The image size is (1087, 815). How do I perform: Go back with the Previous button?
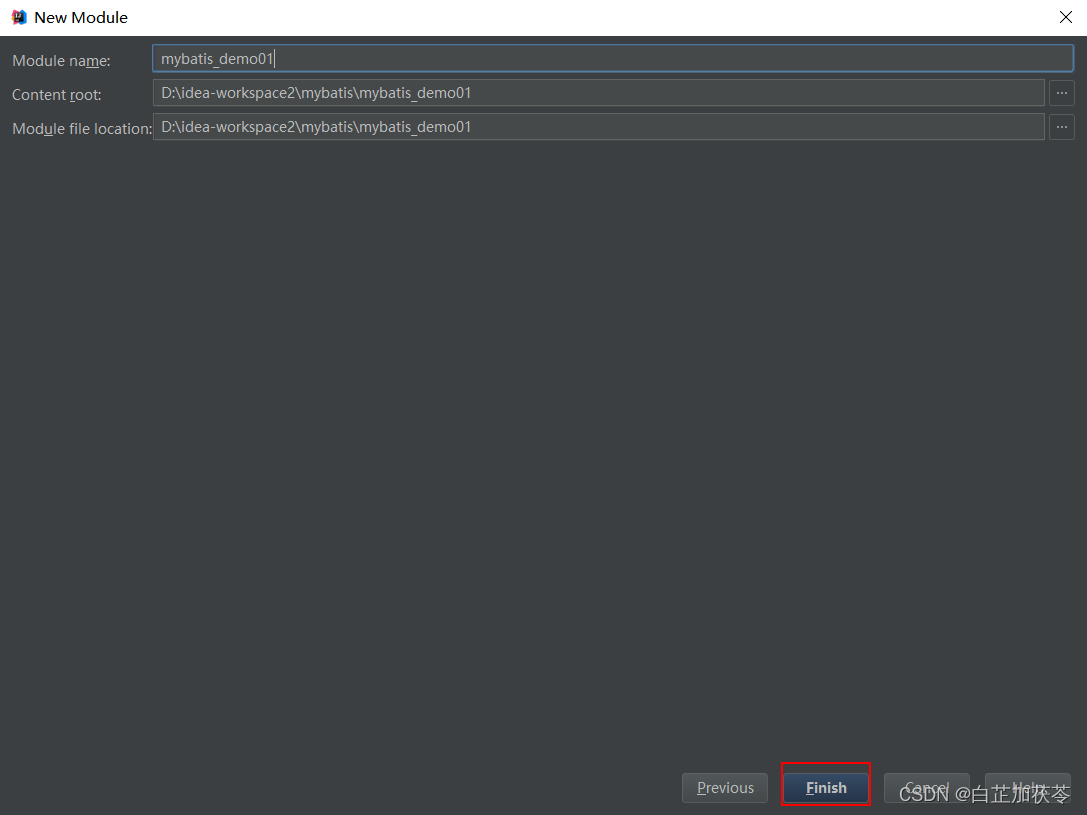[x=725, y=788]
